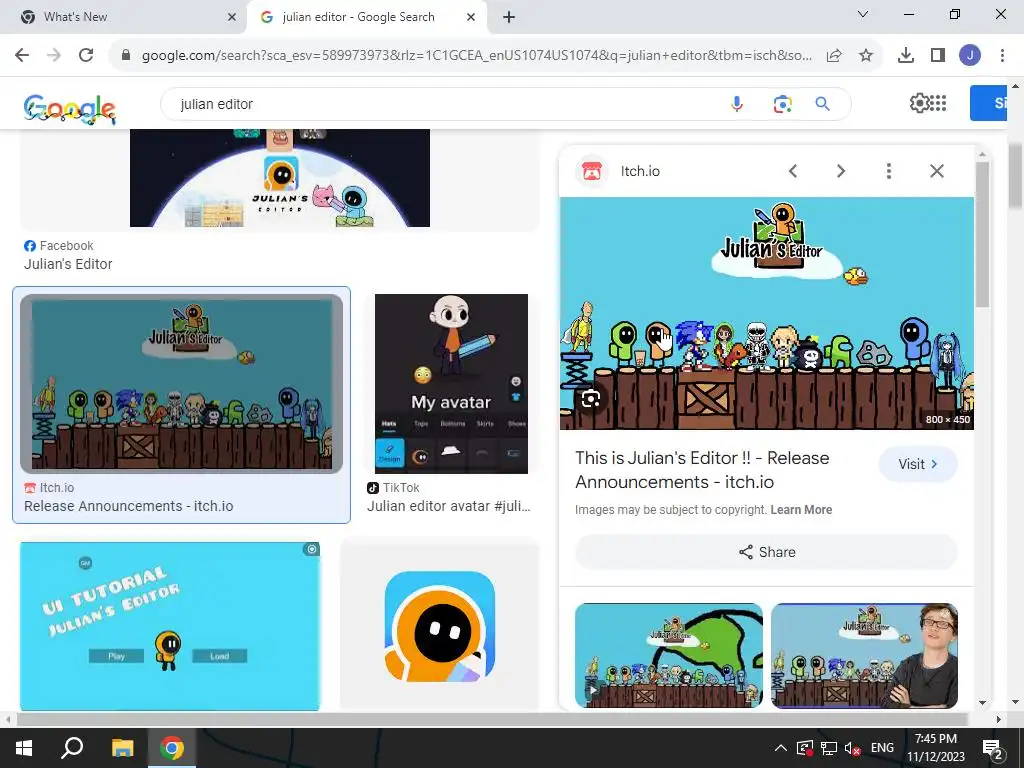
Task: Select the orange hooded app icon image
Action: coord(440,627)
